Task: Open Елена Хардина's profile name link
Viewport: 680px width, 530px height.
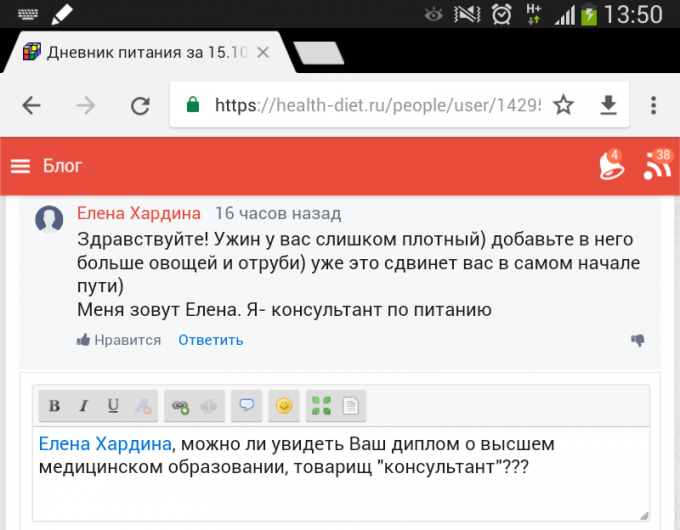Action: click(x=139, y=213)
